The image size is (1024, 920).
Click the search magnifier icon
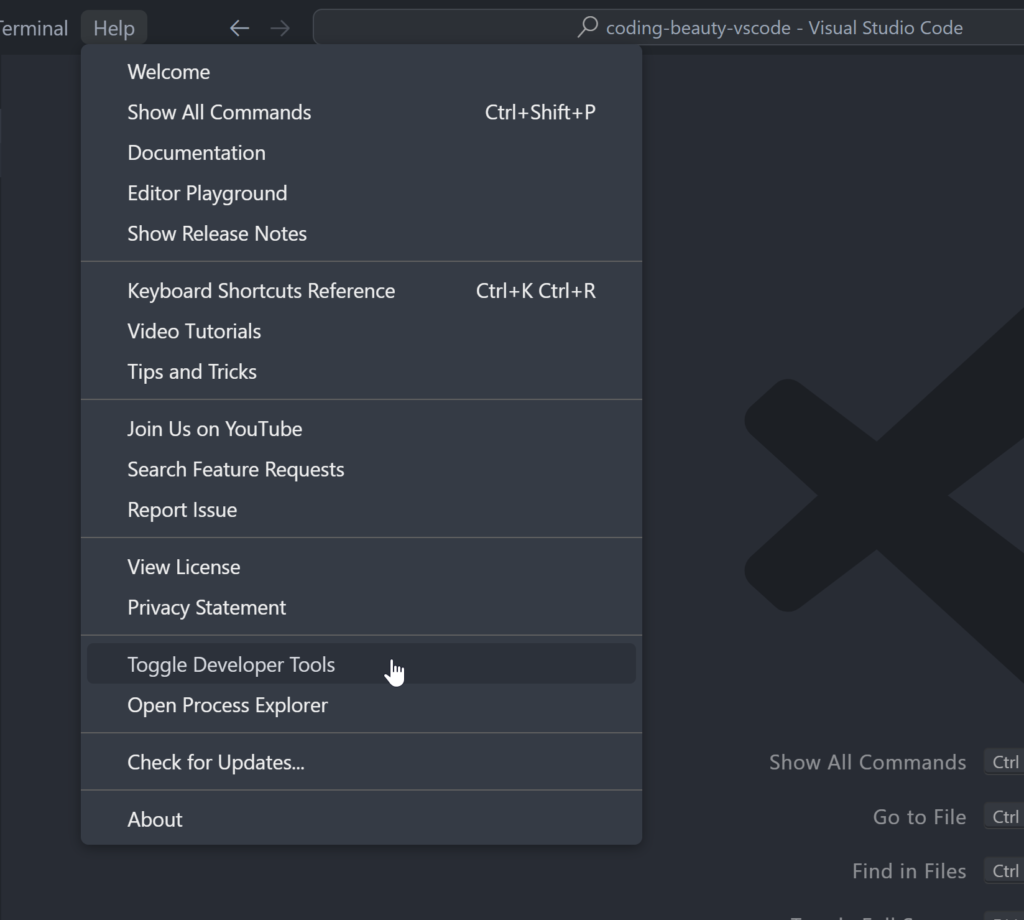click(588, 27)
